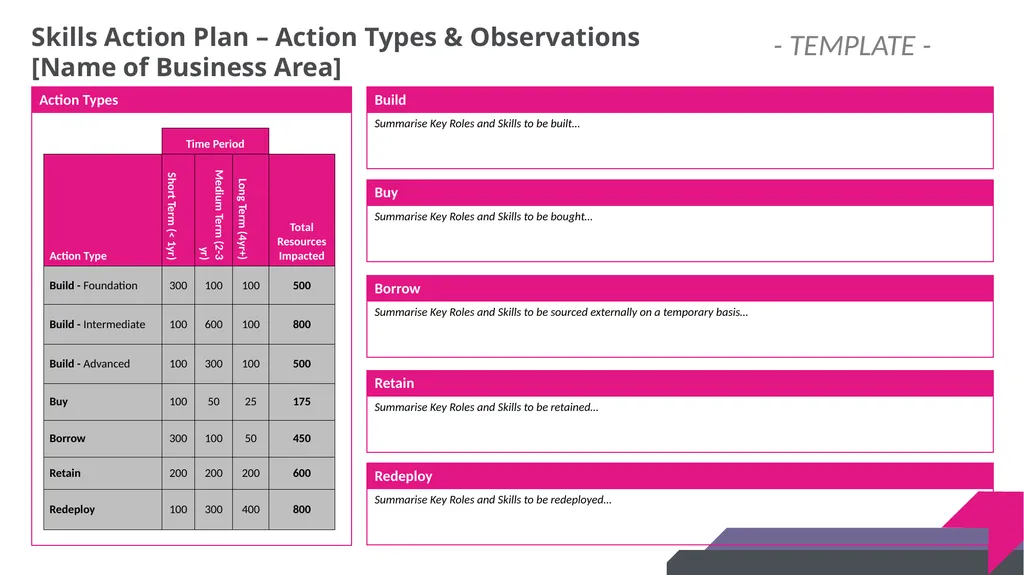The height and width of the screenshot is (575, 1024).
Task: Select the Buy row total 175
Action: tap(302, 402)
